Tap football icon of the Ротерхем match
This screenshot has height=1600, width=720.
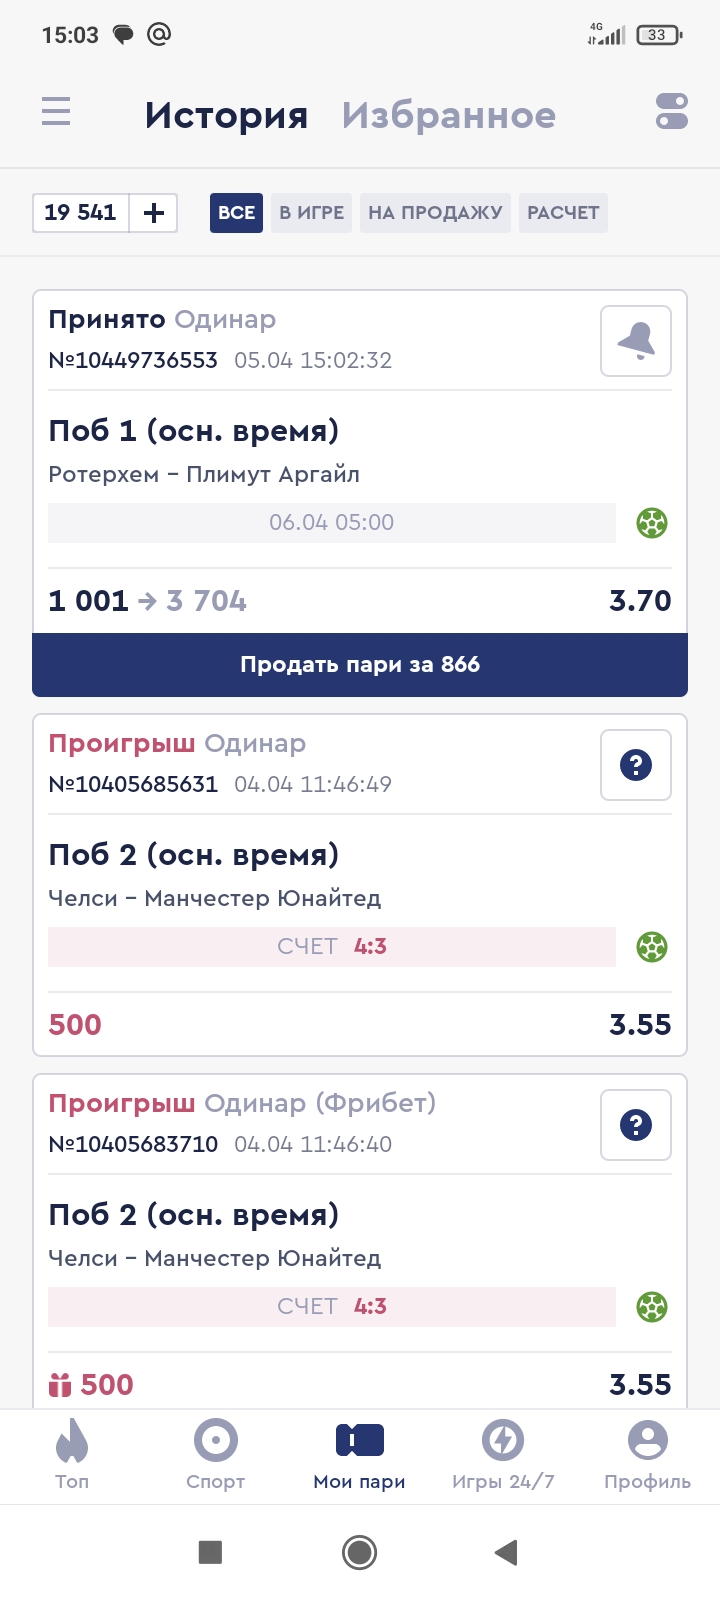click(652, 523)
